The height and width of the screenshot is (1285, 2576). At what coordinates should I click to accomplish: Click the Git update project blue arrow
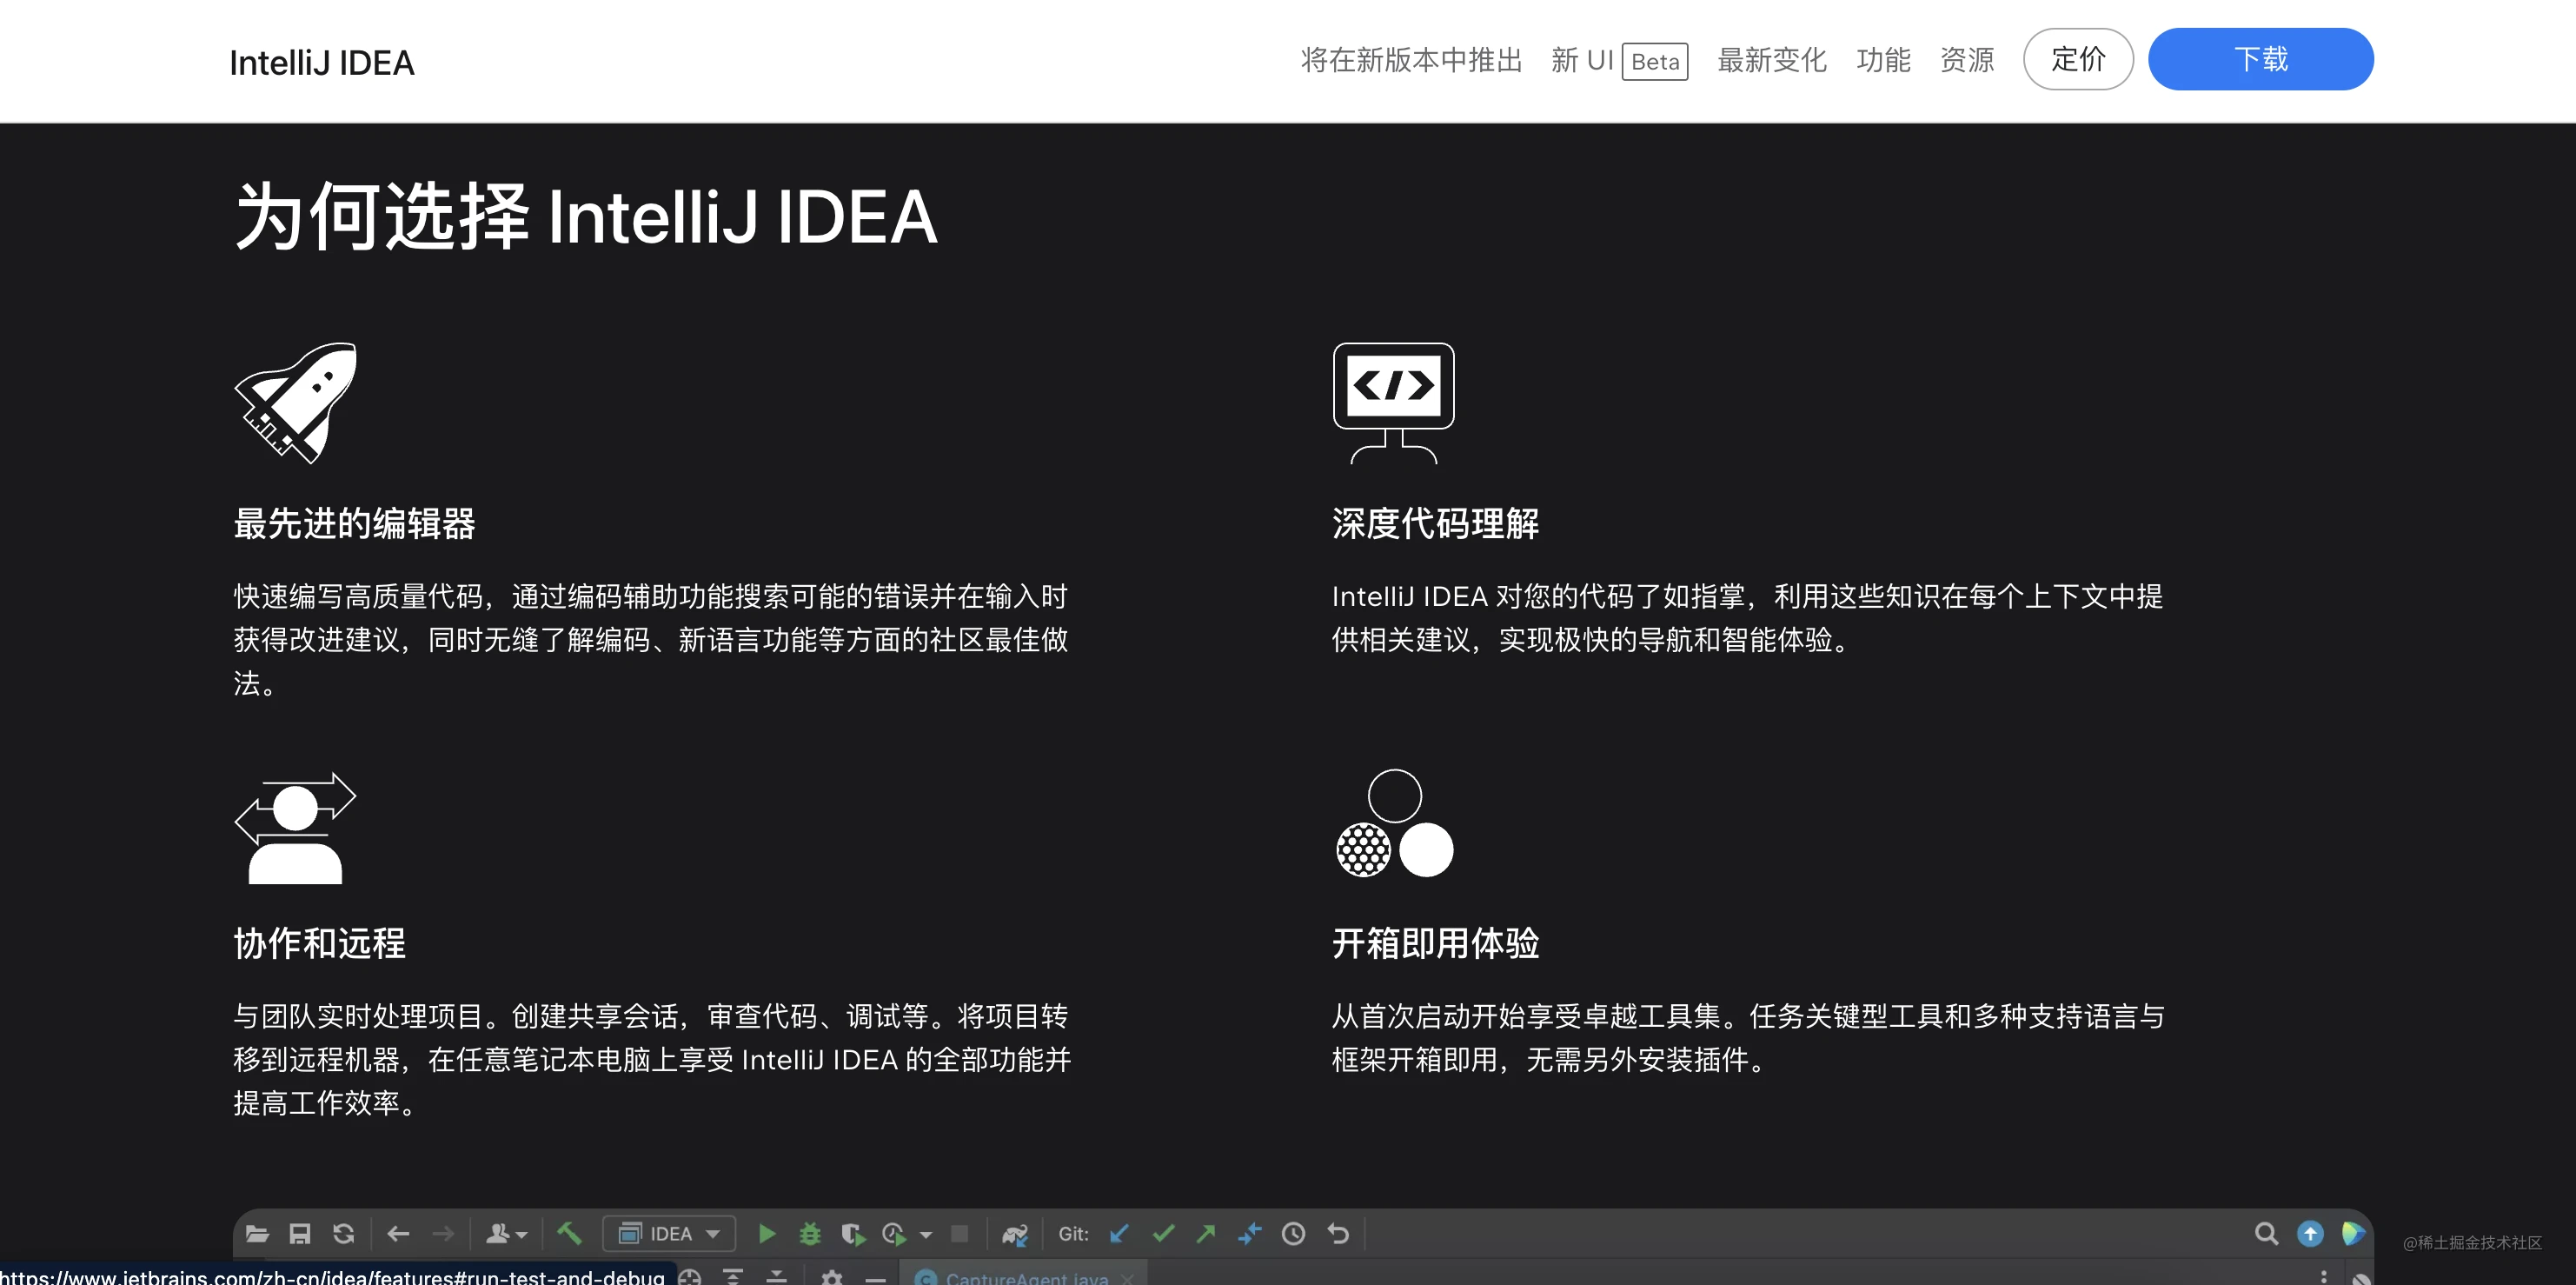tap(1119, 1233)
